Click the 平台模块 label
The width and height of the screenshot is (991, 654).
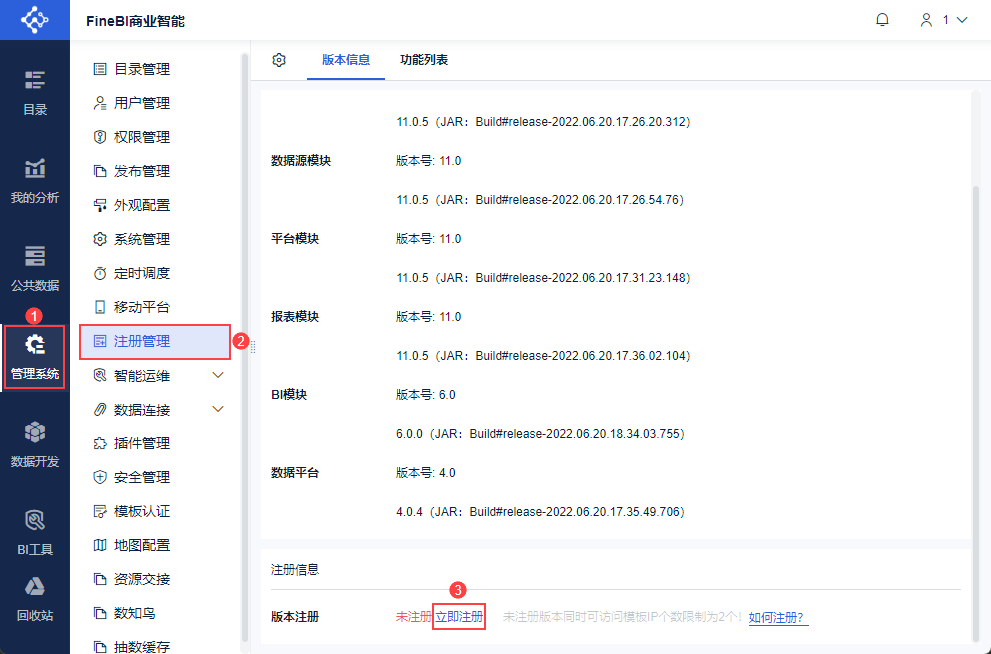pos(295,239)
